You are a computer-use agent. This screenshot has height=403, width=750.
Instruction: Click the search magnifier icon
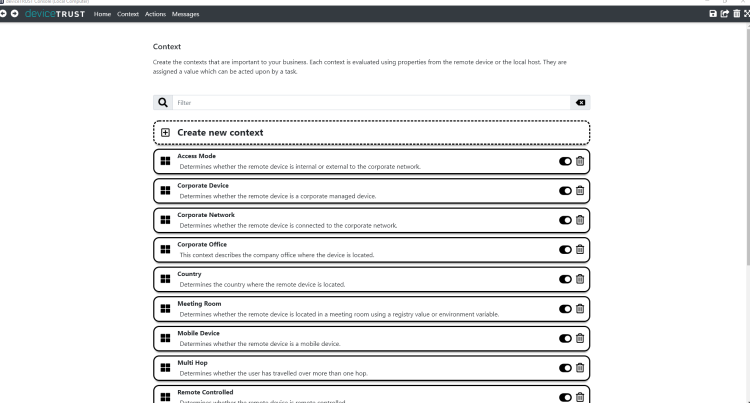tap(163, 103)
